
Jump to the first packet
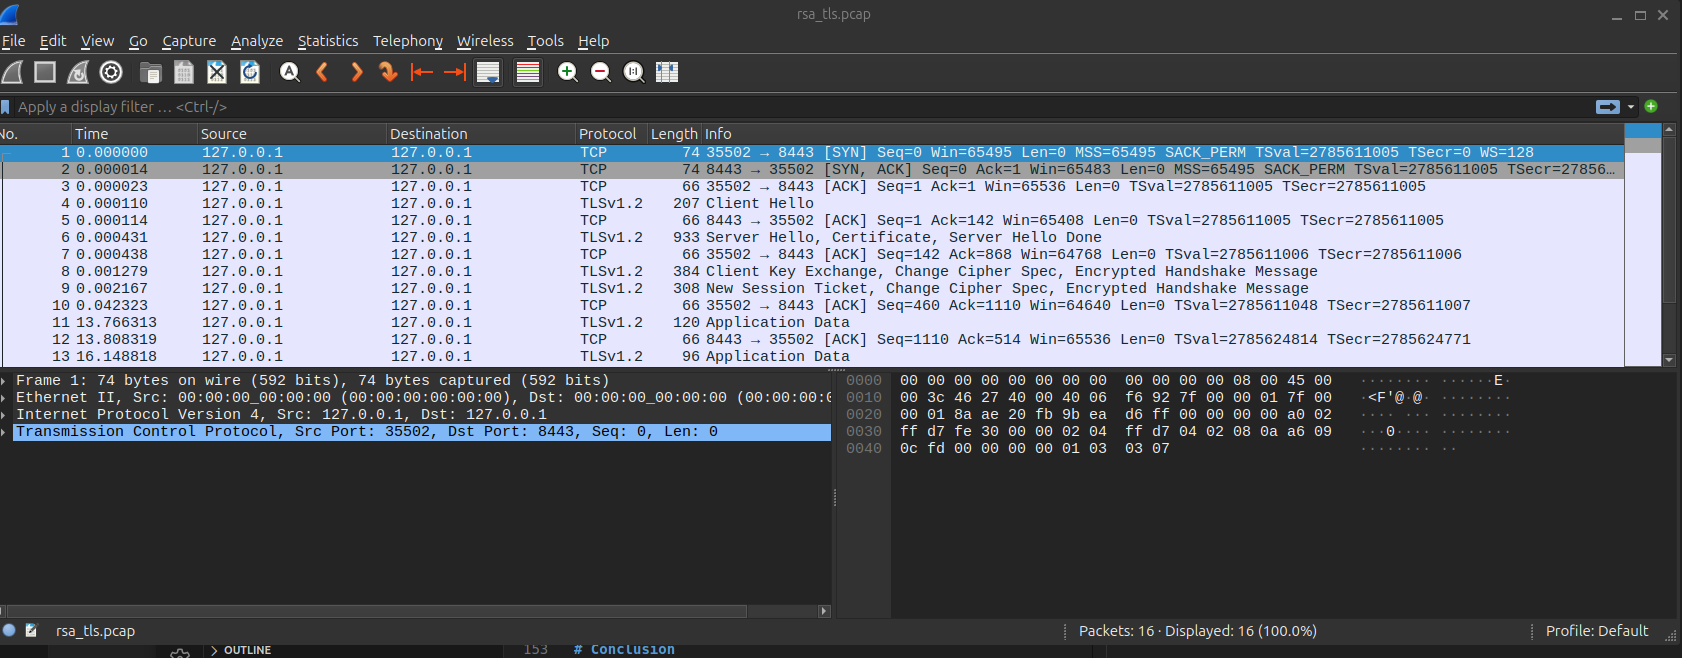[422, 72]
